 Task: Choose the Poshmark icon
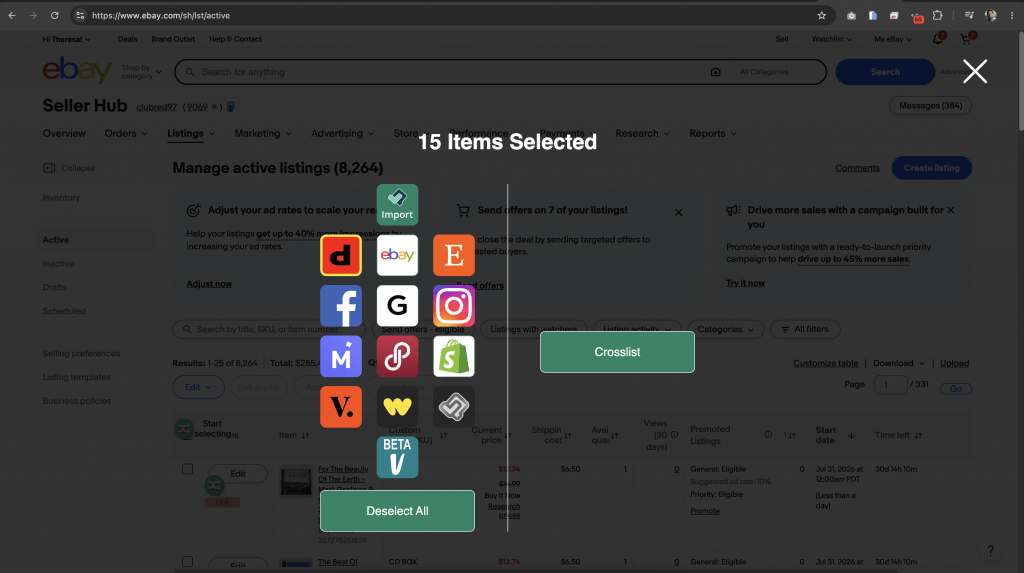click(397, 356)
